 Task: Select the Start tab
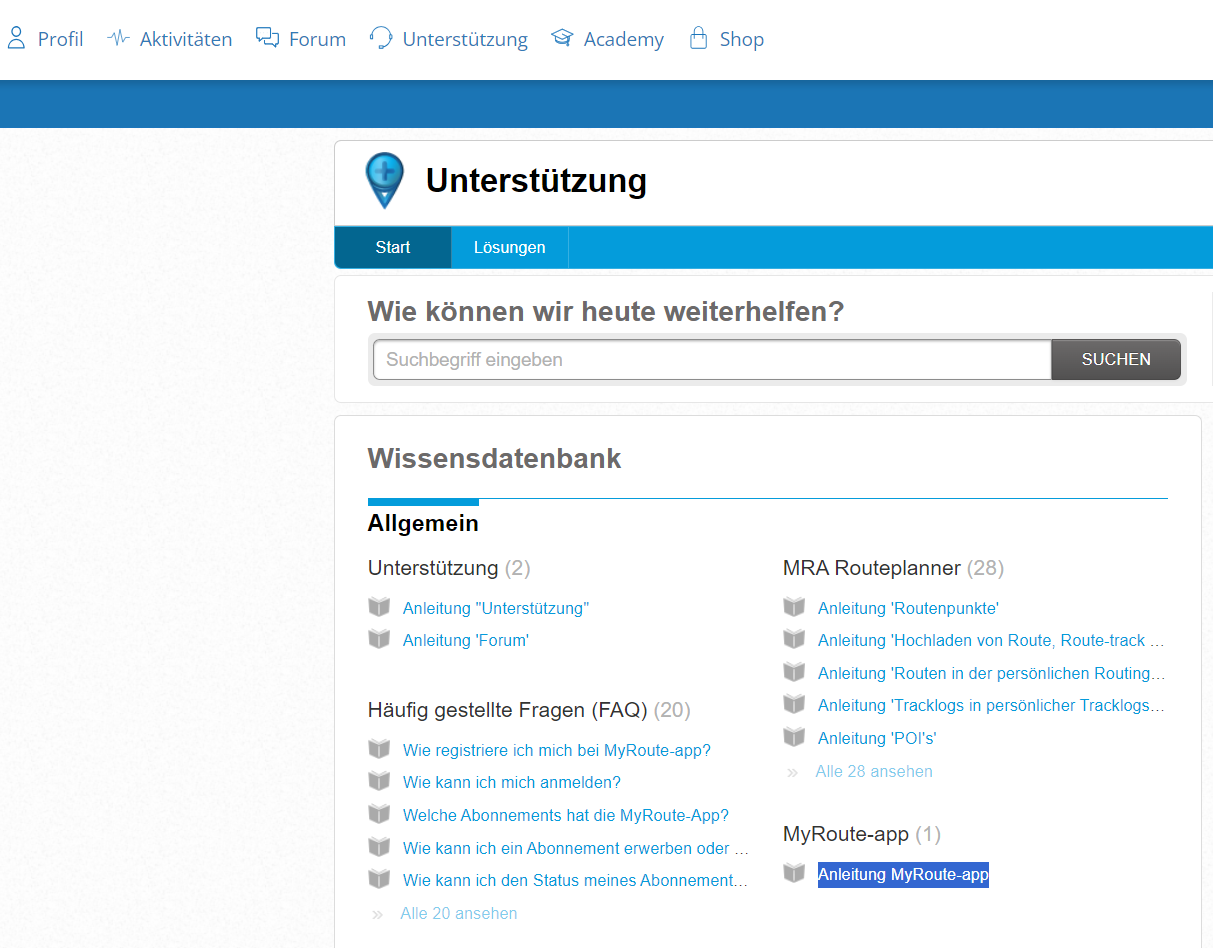393,248
